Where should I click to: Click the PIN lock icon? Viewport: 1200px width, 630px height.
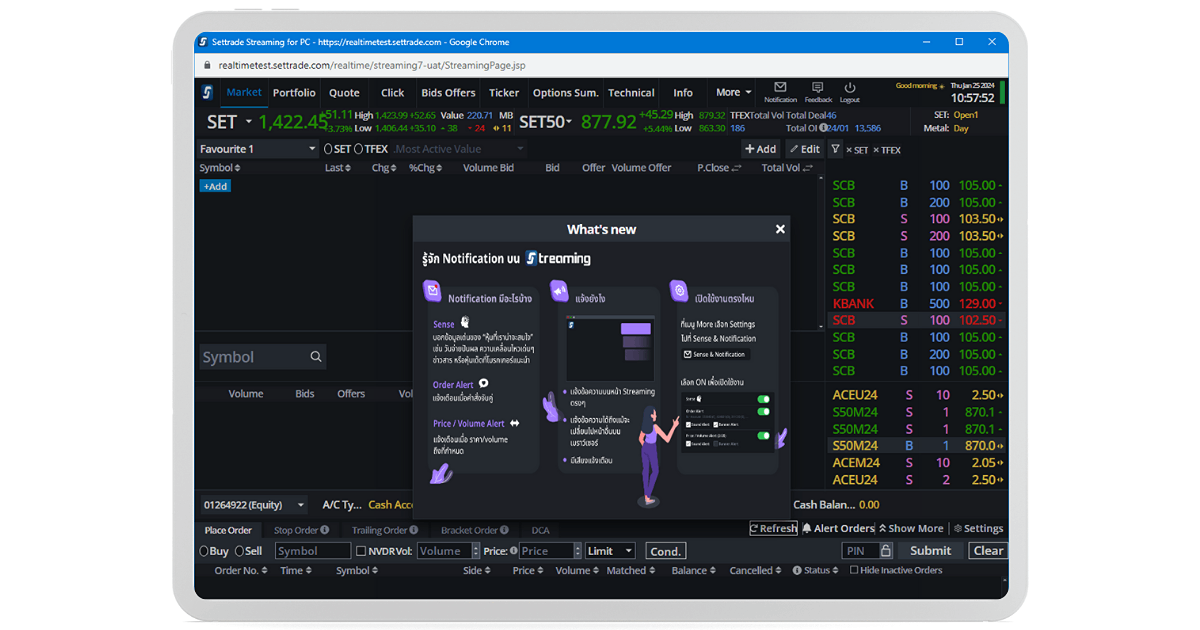[x=885, y=551]
